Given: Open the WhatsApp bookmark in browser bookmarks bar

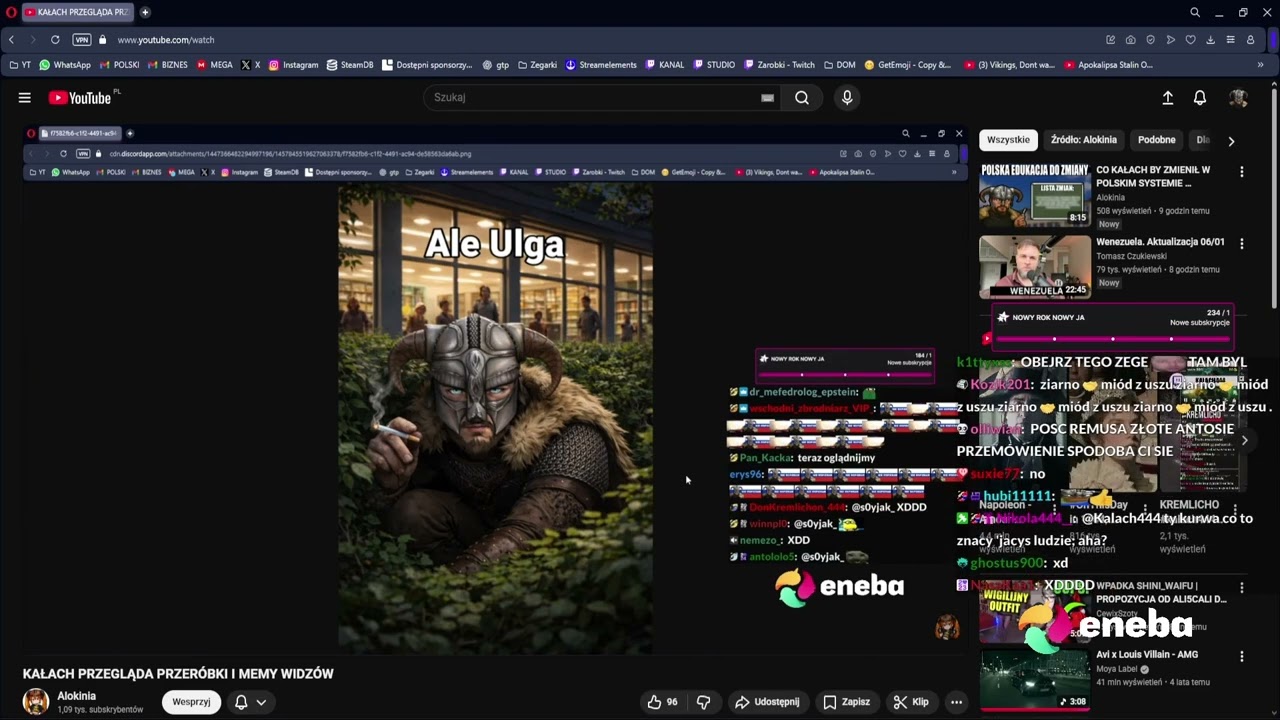Looking at the screenshot, I should pos(65,65).
